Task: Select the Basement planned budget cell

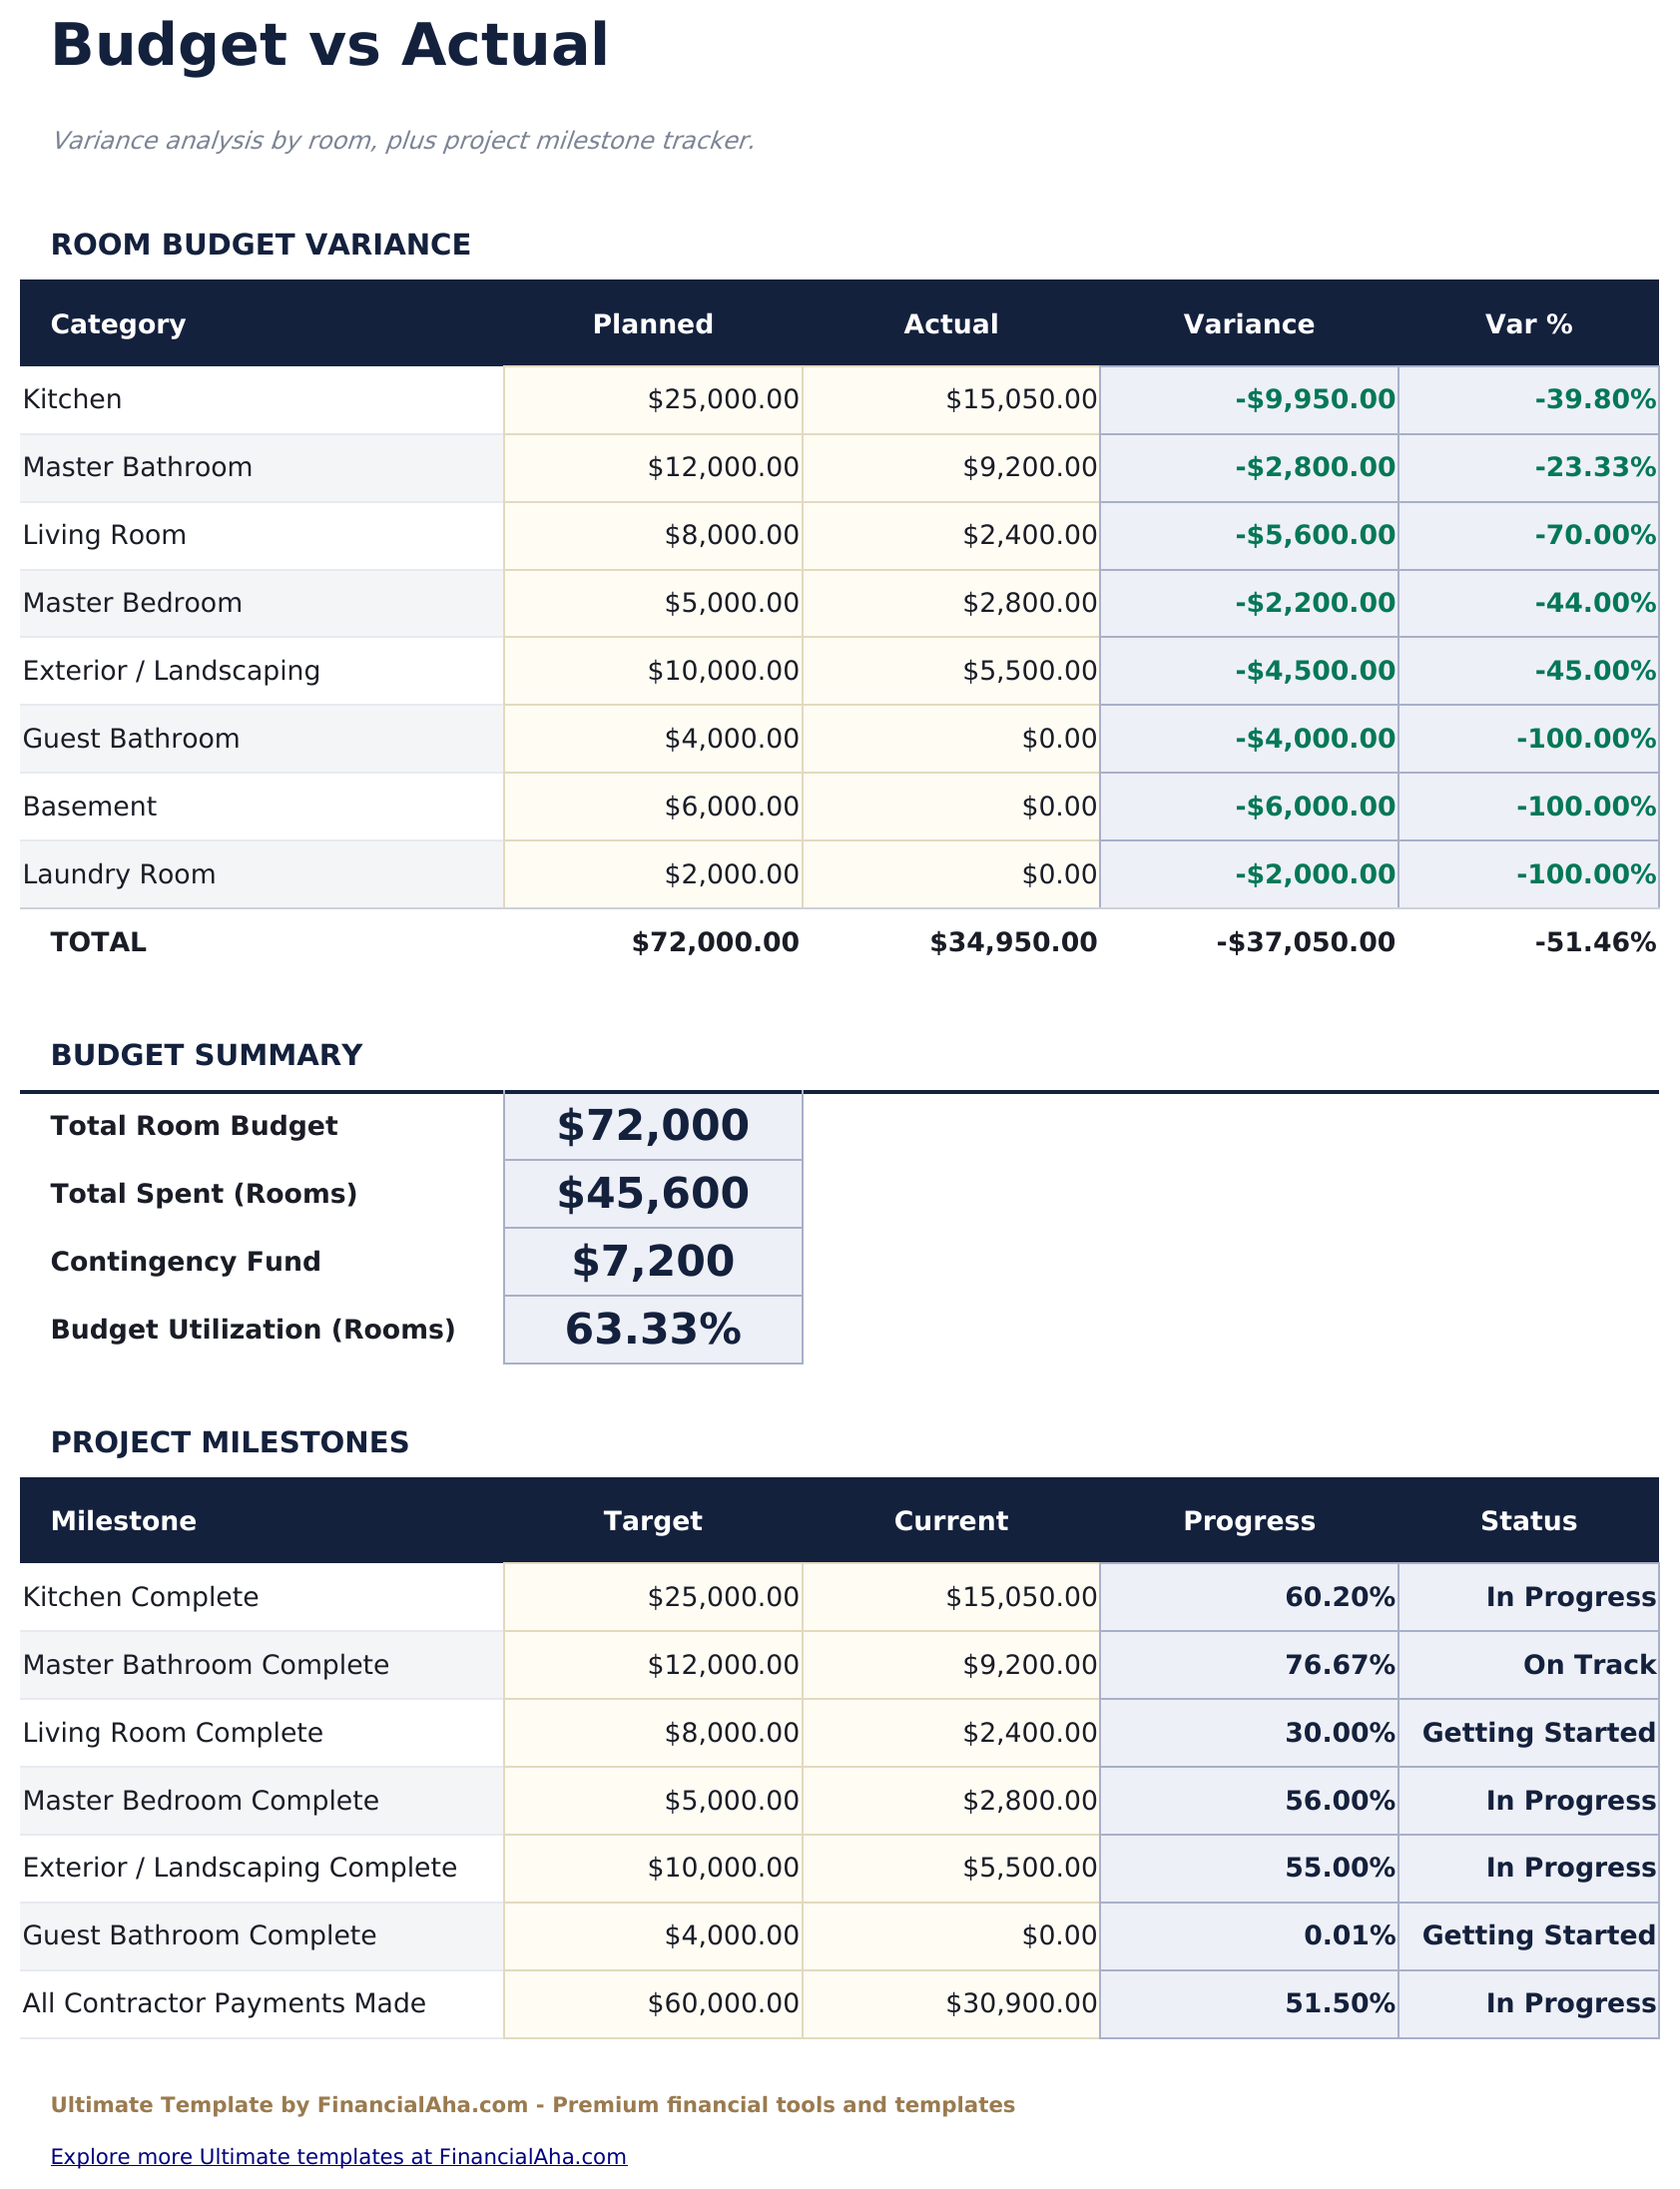Action: [652, 807]
